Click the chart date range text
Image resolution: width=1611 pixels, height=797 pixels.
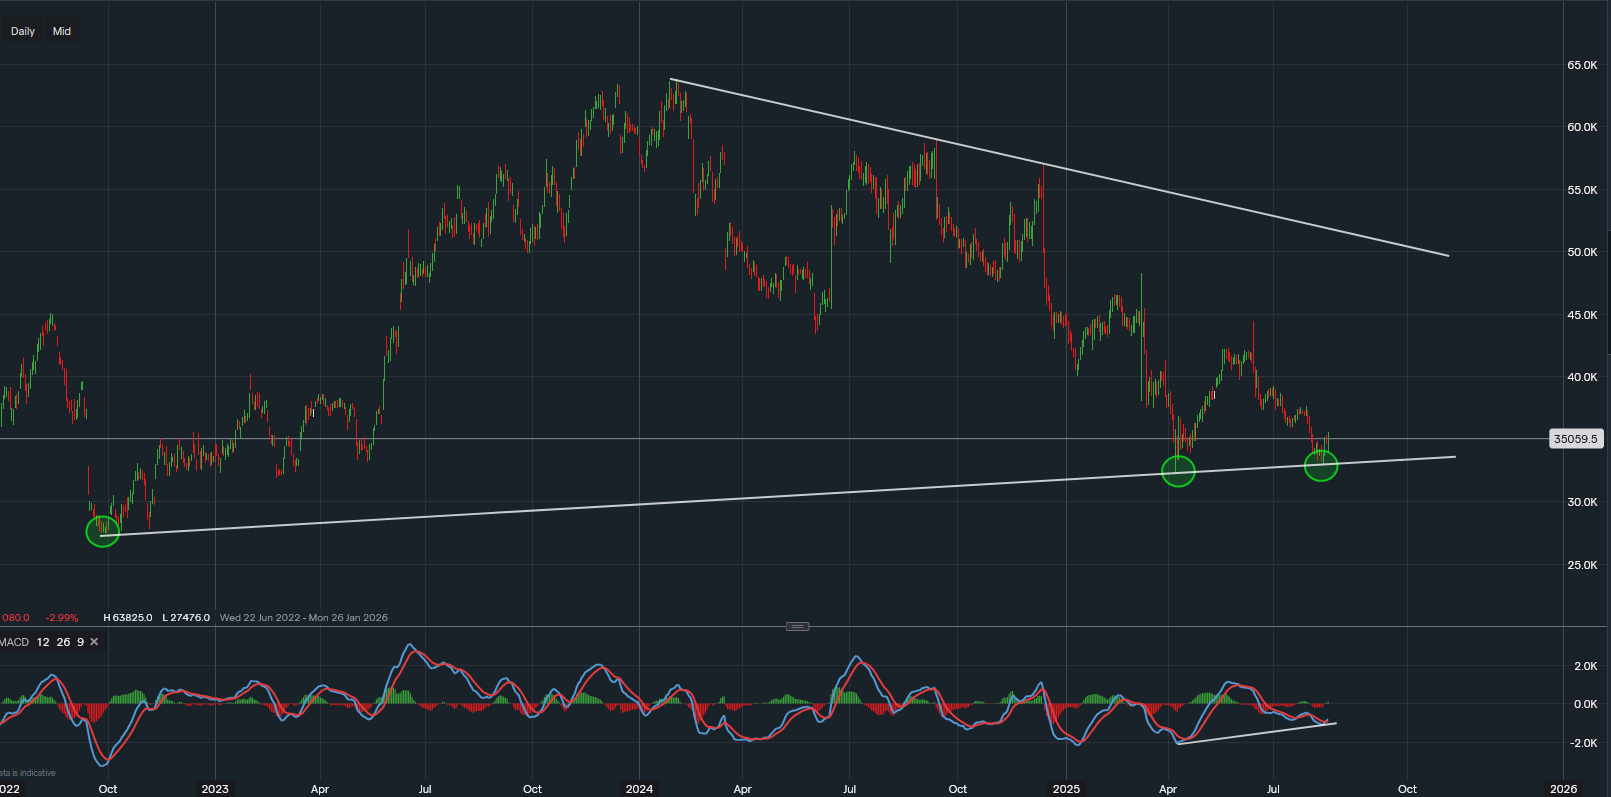[303, 618]
